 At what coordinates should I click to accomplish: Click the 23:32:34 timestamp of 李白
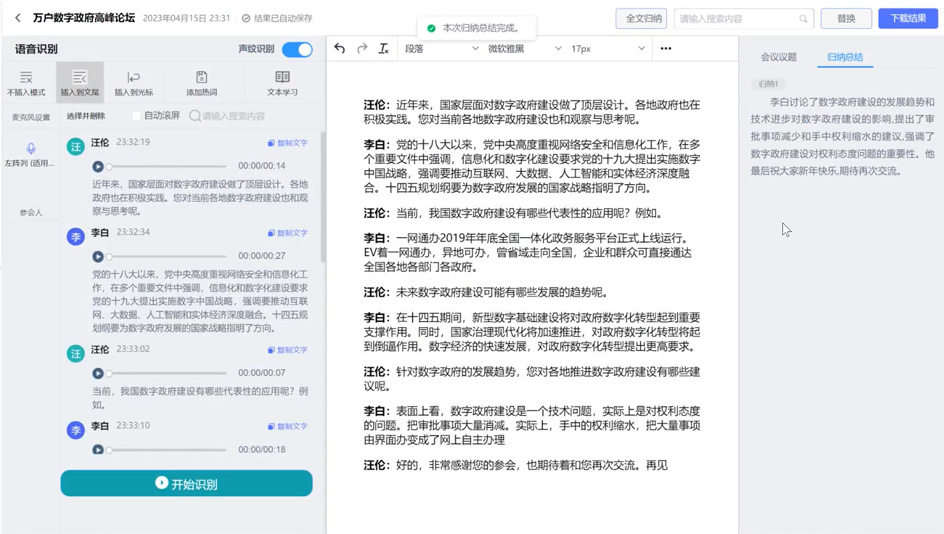[x=133, y=232]
